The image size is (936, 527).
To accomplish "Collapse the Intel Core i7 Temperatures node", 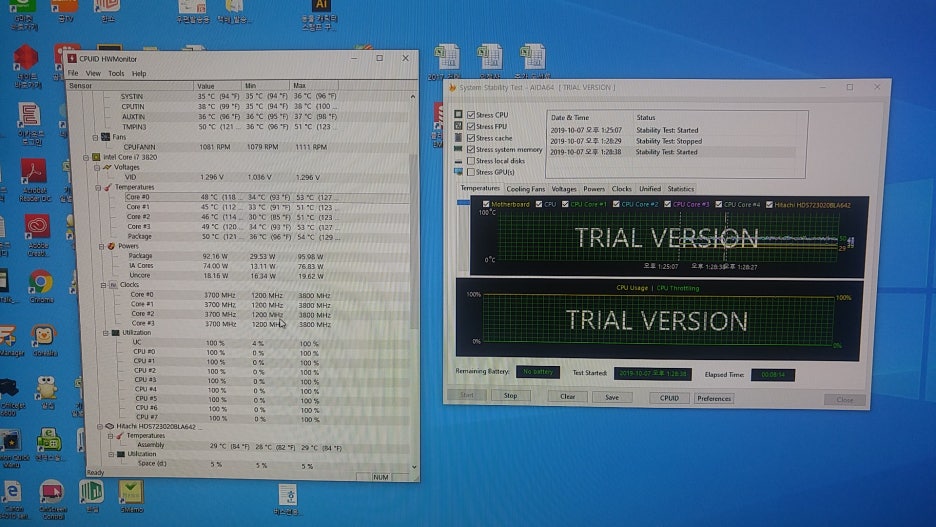I will point(98,187).
